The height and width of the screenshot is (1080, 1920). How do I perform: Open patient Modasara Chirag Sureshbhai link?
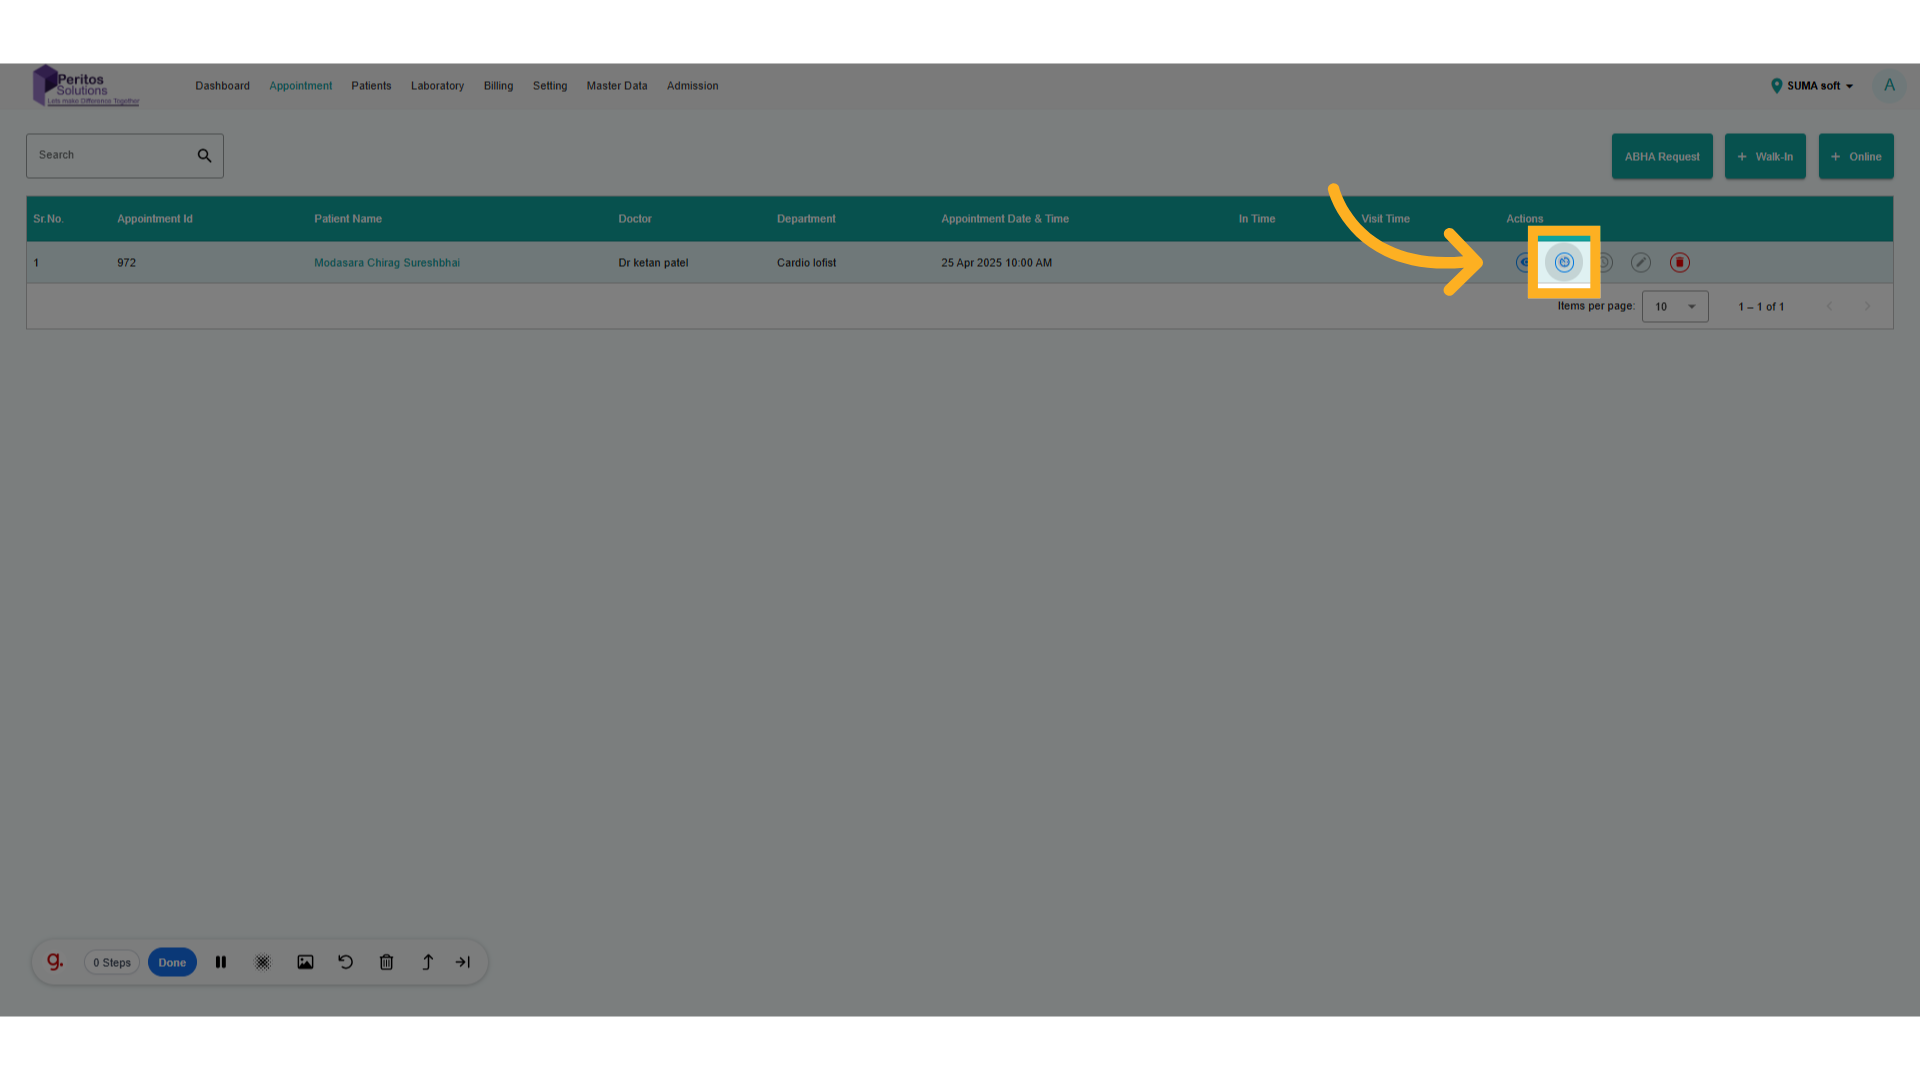(x=387, y=263)
